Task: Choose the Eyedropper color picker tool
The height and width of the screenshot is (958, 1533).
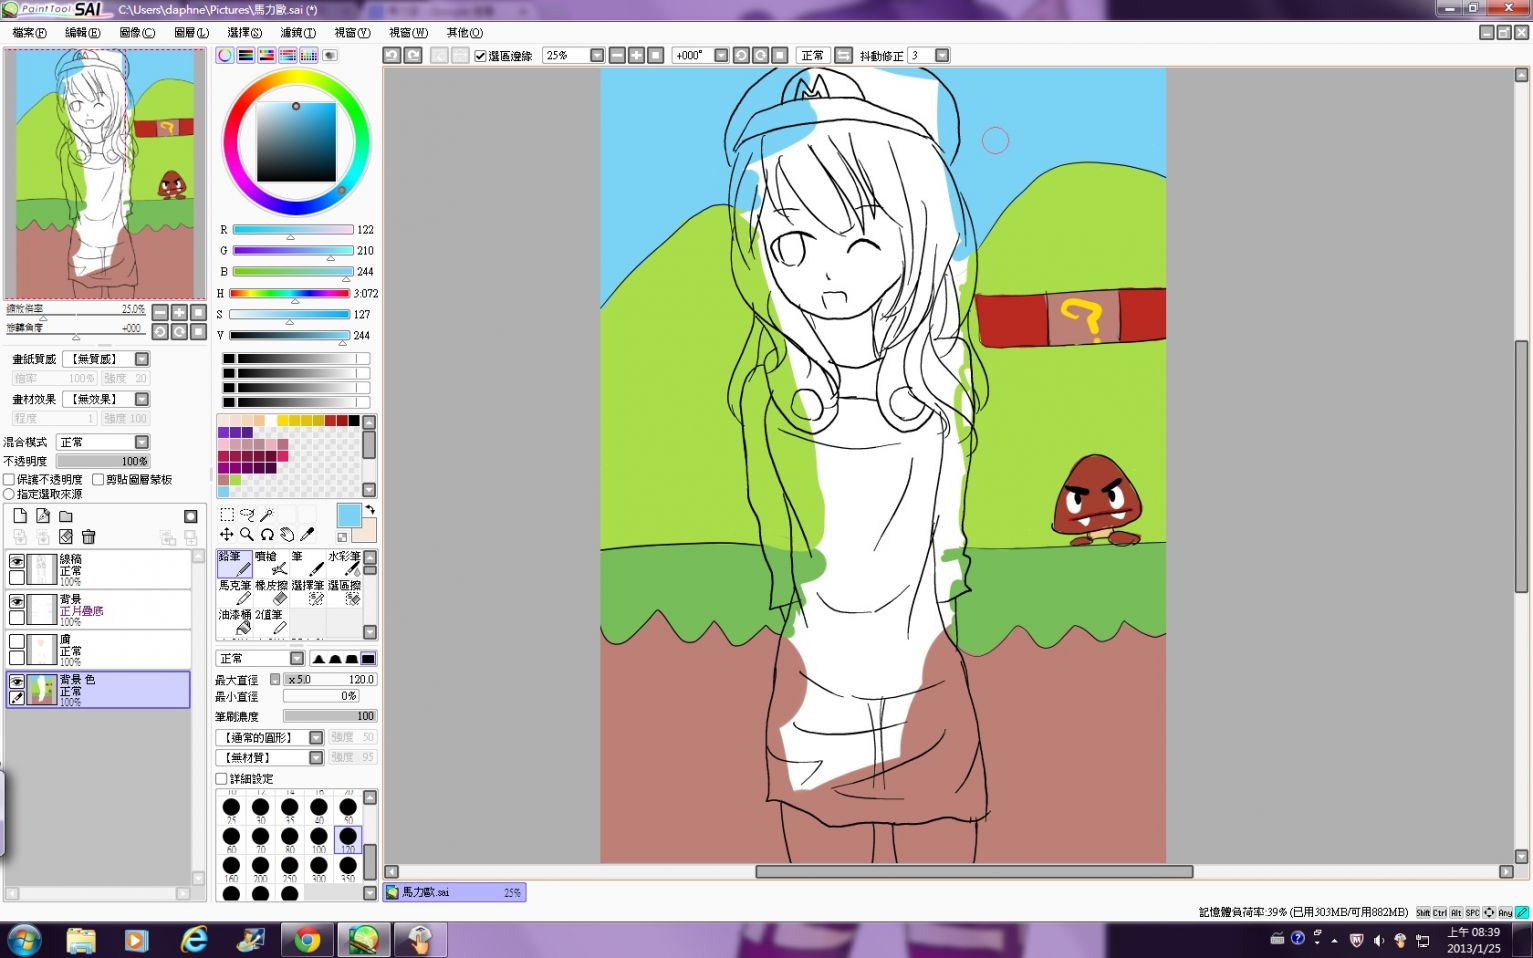Action: pyautogui.click(x=307, y=534)
